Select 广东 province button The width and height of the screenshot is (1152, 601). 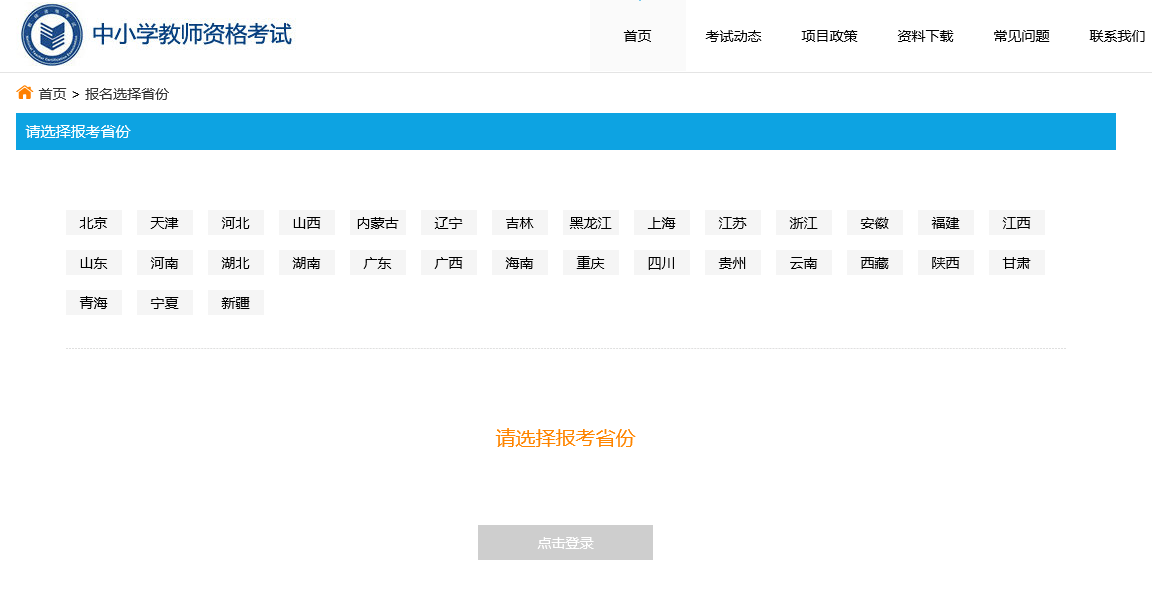pos(378,262)
